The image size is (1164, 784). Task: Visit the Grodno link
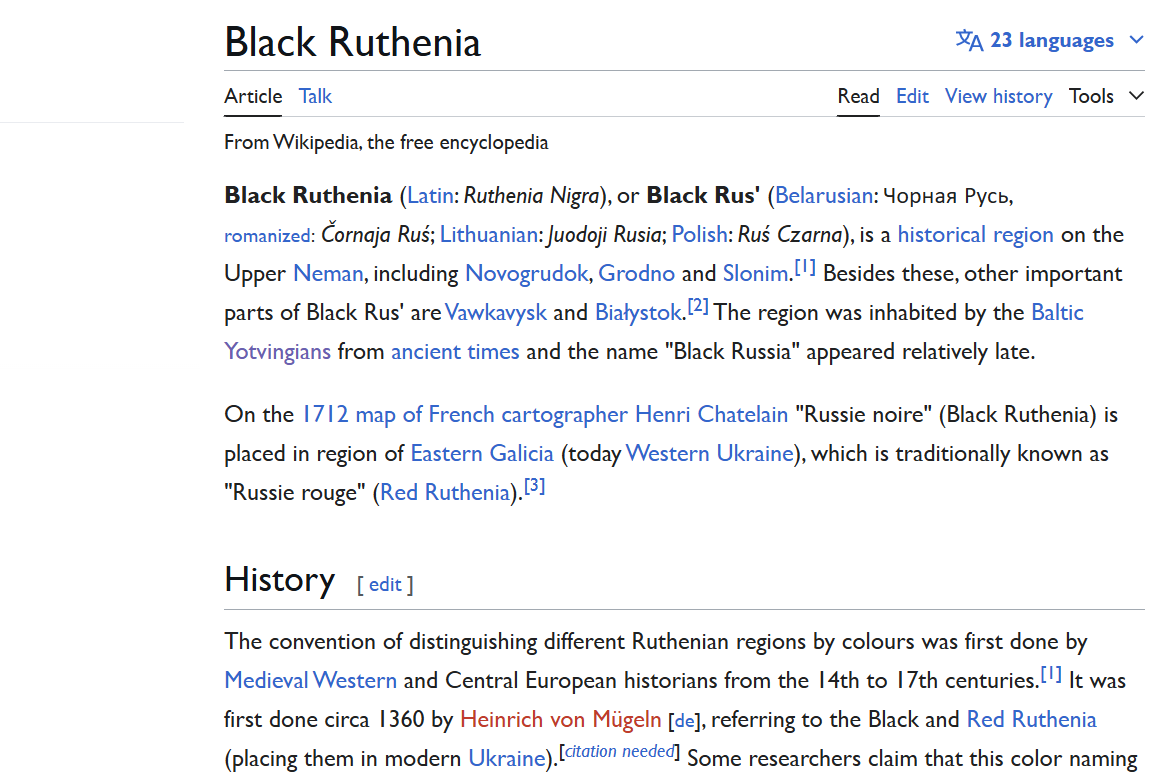636,274
